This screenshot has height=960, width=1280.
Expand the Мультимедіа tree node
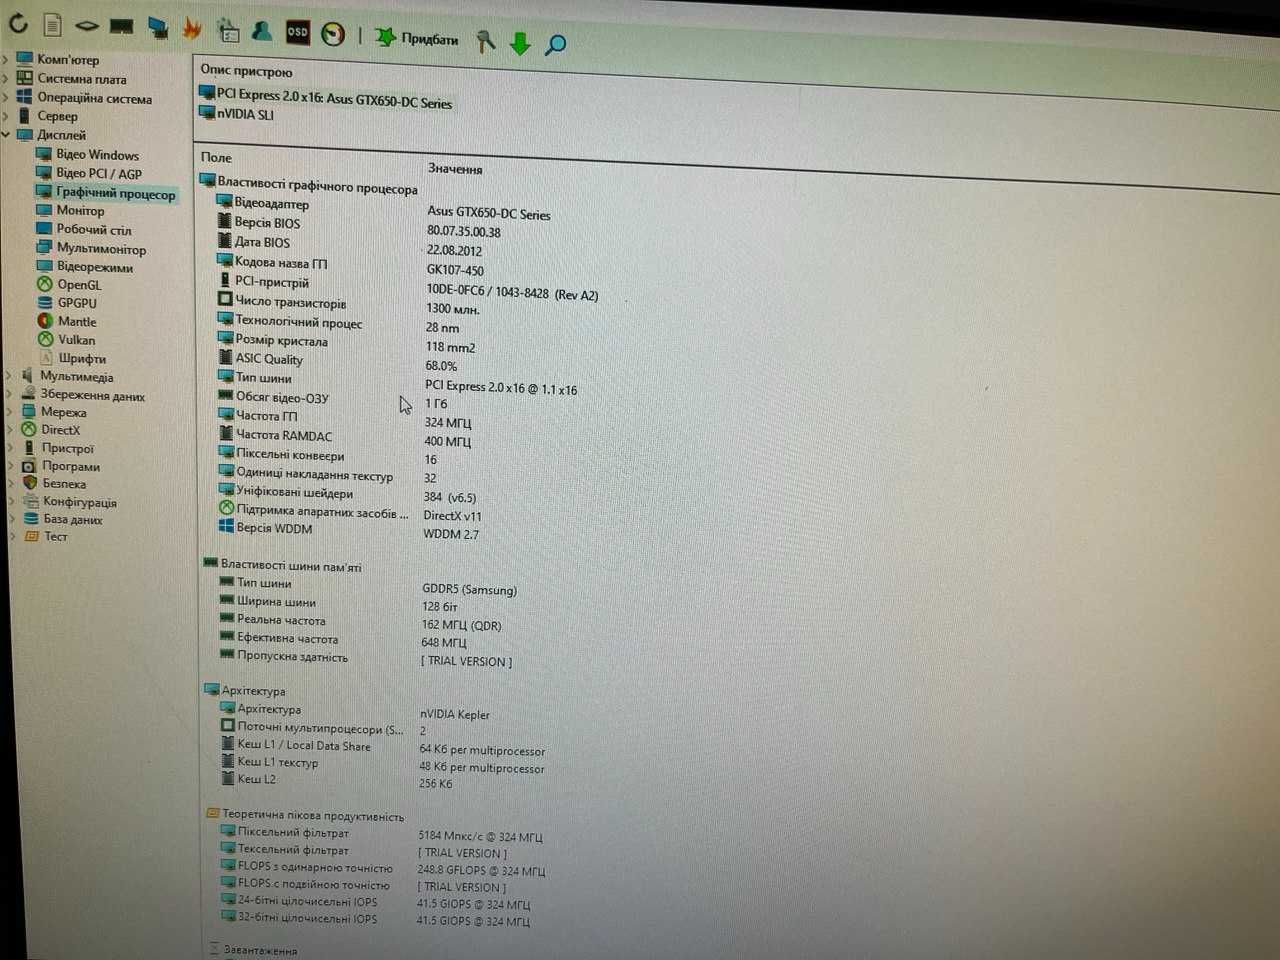[x=10, y=376]
